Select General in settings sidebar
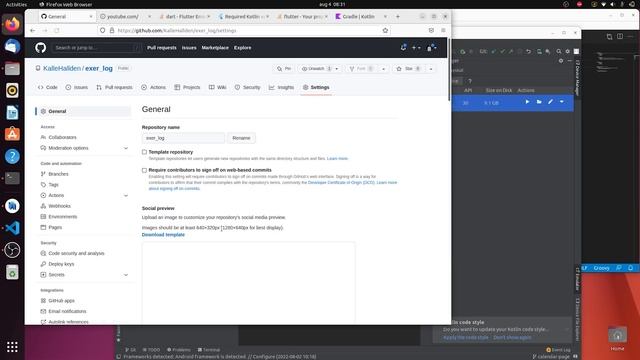The height and width of the screenshot is (360, 640). [x=83, y=111]
